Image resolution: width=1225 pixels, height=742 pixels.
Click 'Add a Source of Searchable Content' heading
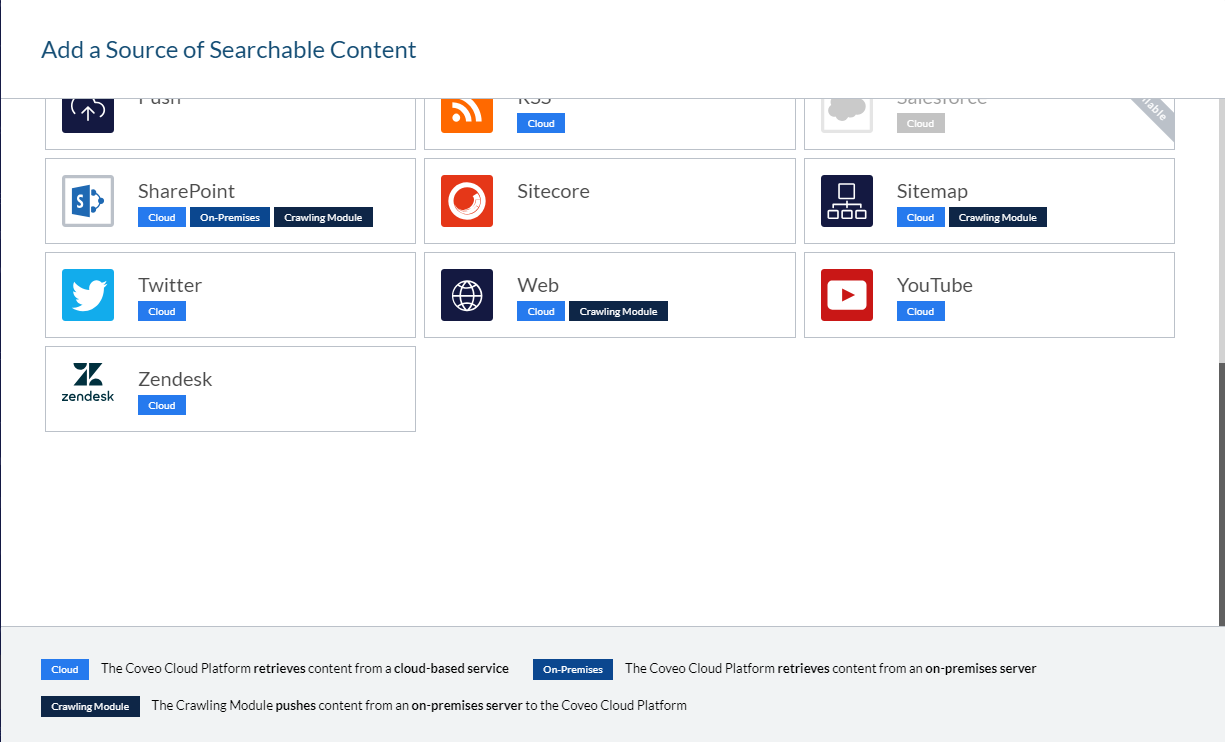(x=229, y=49)
